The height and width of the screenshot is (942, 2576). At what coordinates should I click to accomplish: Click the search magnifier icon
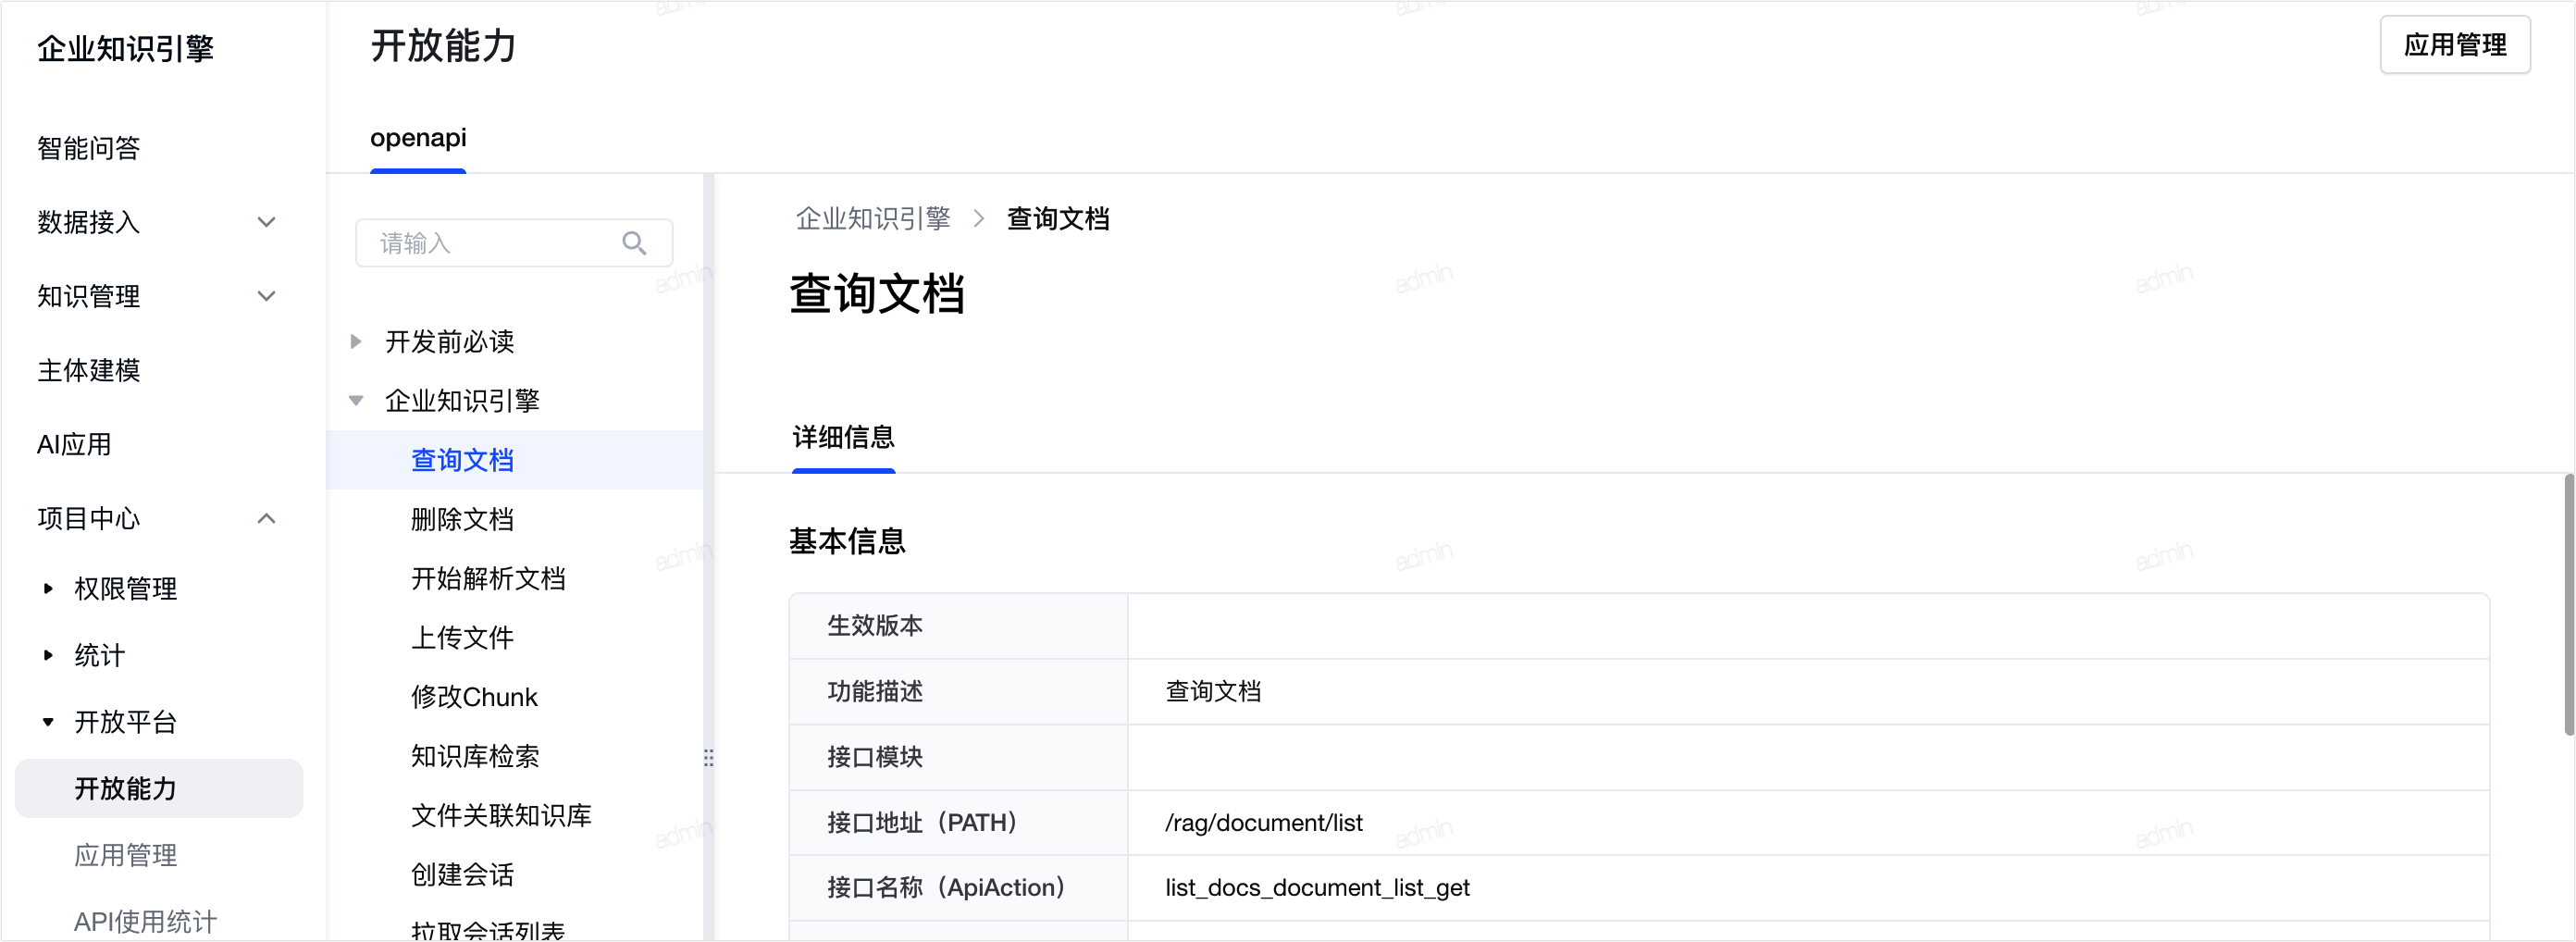click(634, 243)
